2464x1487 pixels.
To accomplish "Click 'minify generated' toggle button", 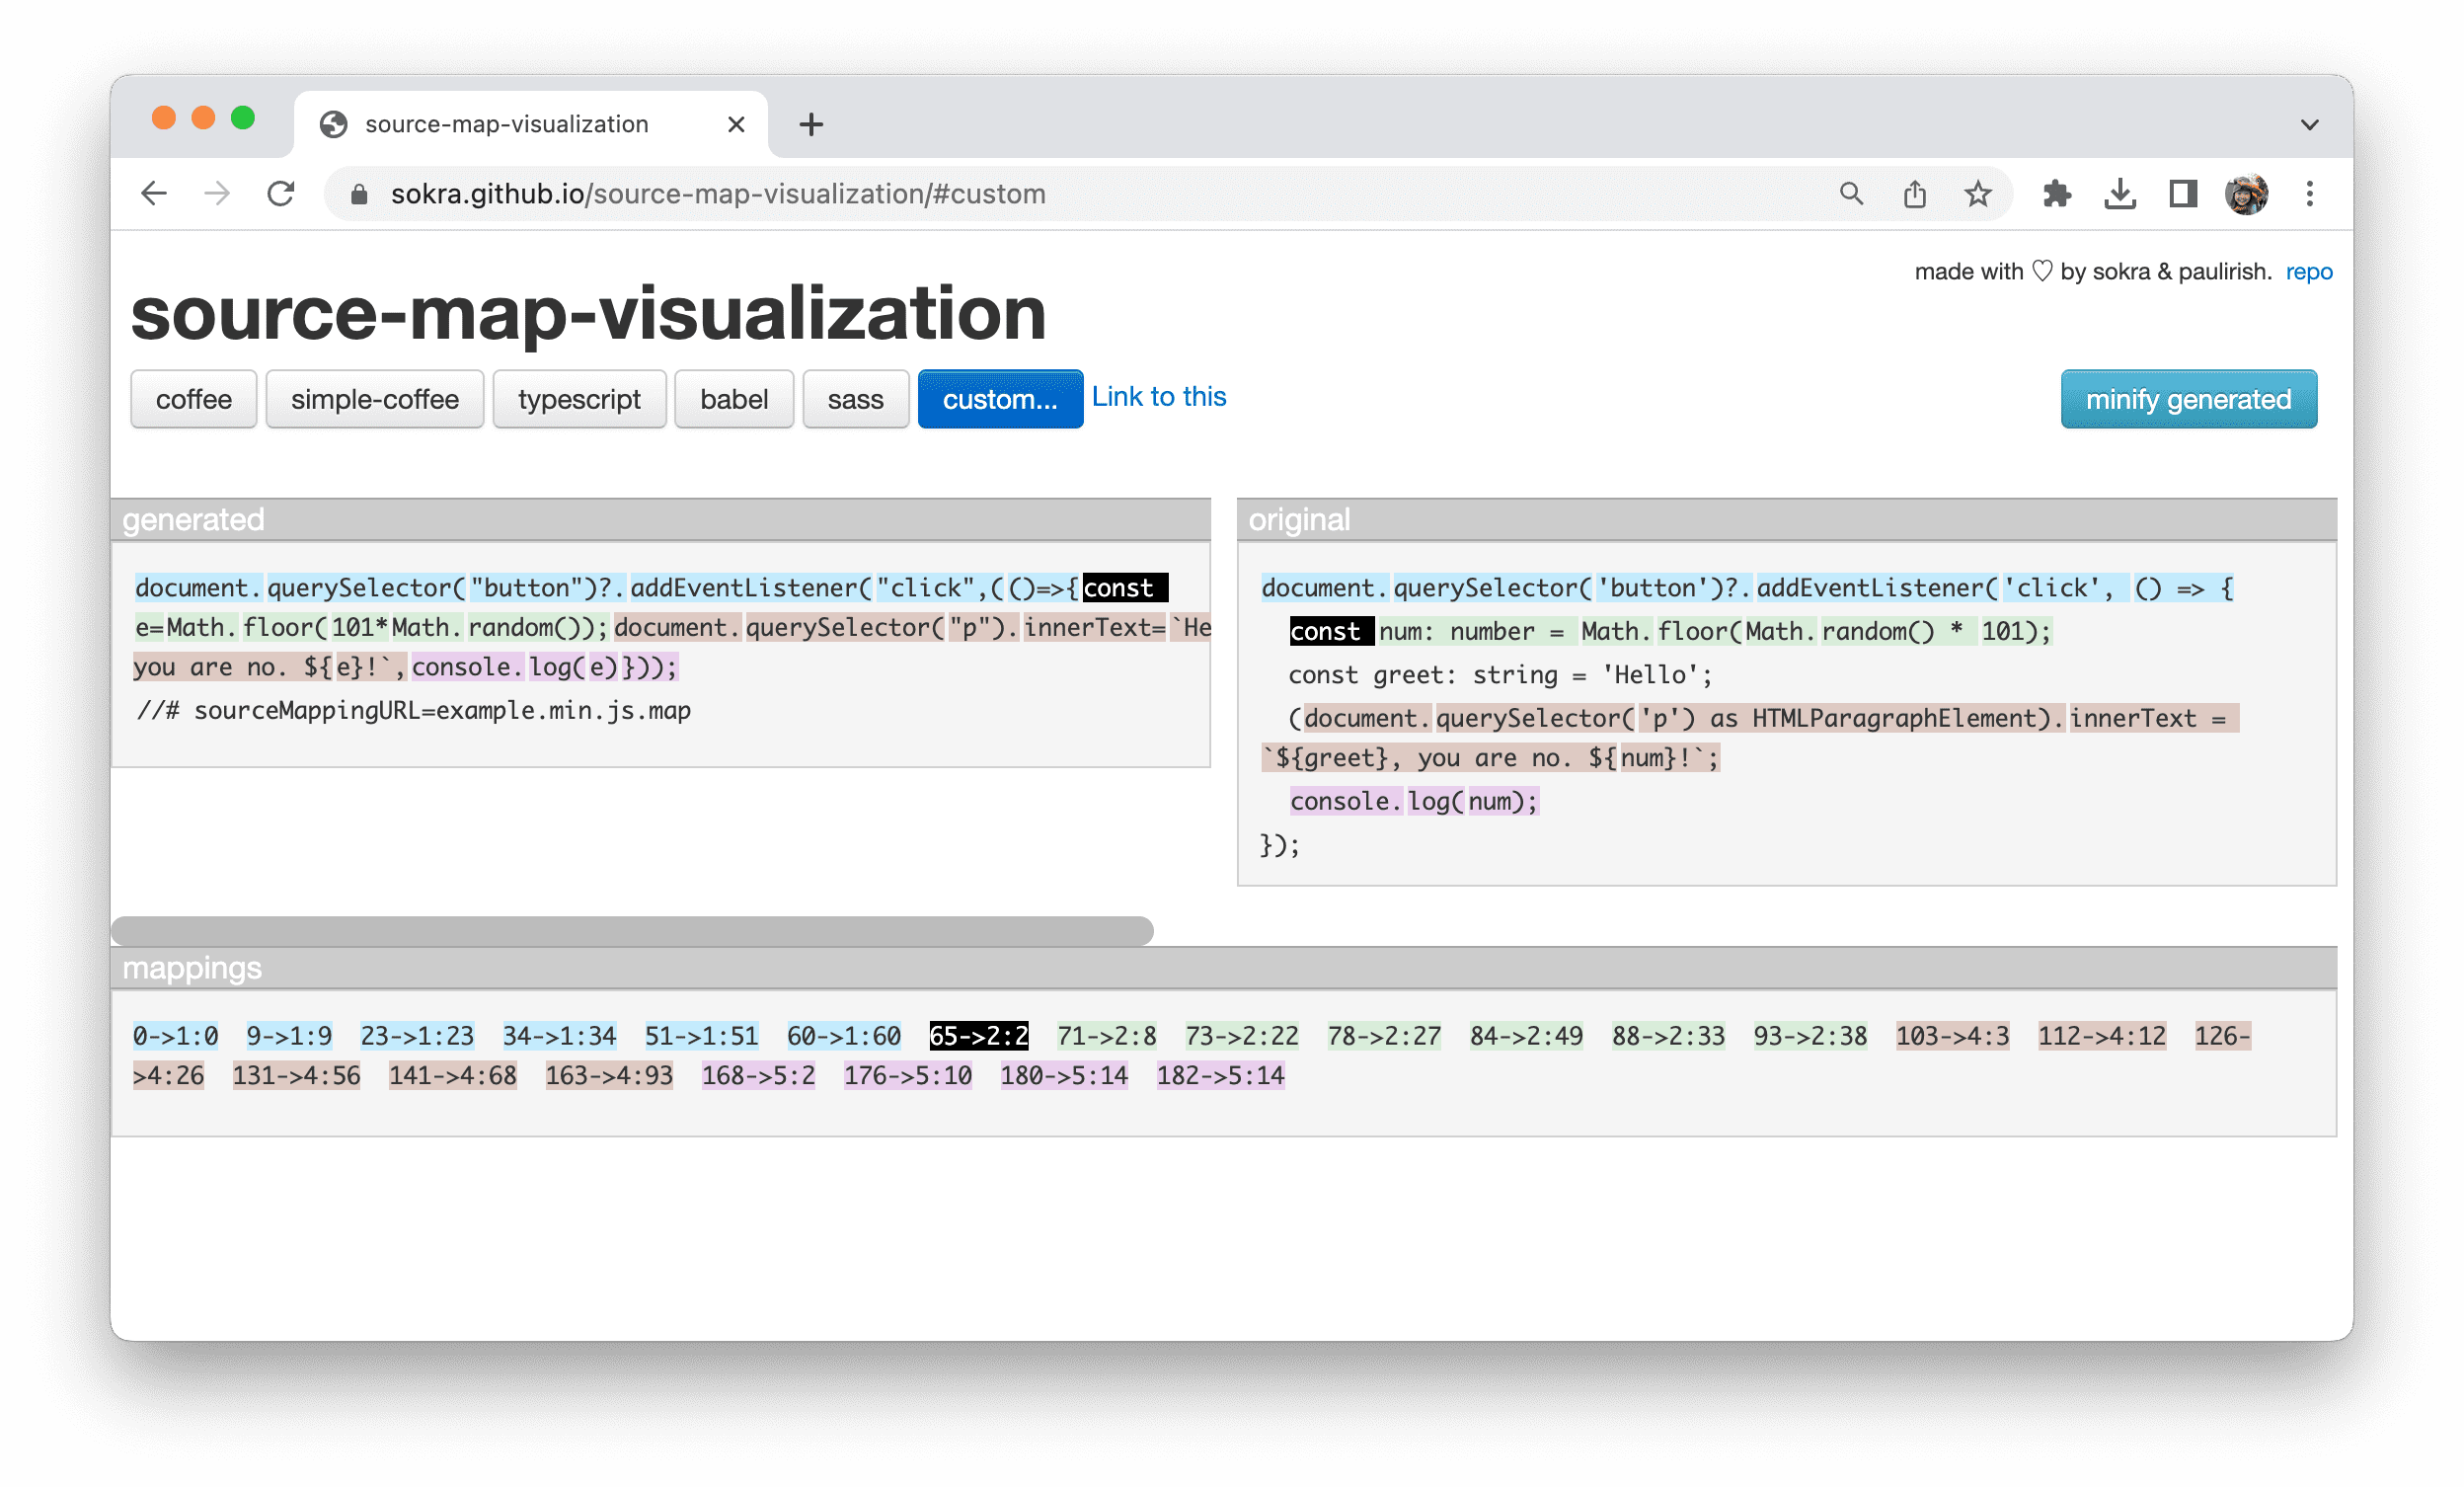I will tap(2190, 400).
